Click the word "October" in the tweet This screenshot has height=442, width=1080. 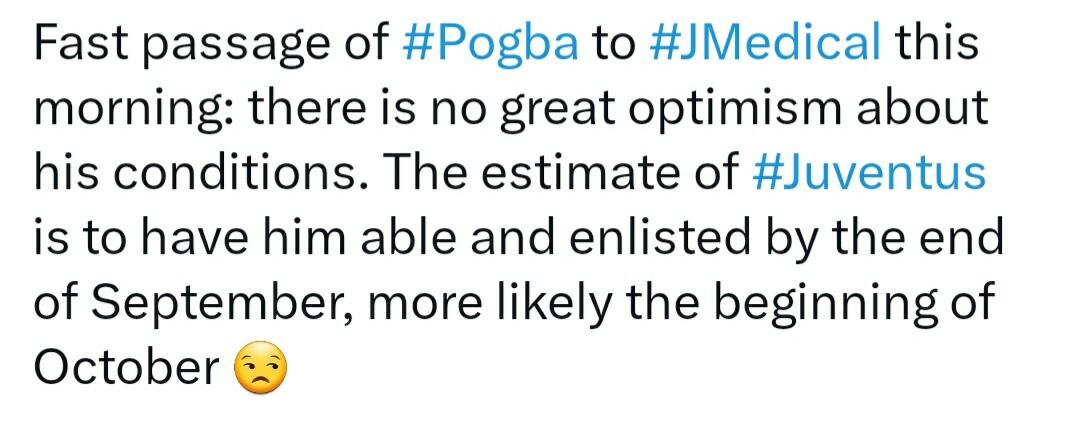(126, 368)
